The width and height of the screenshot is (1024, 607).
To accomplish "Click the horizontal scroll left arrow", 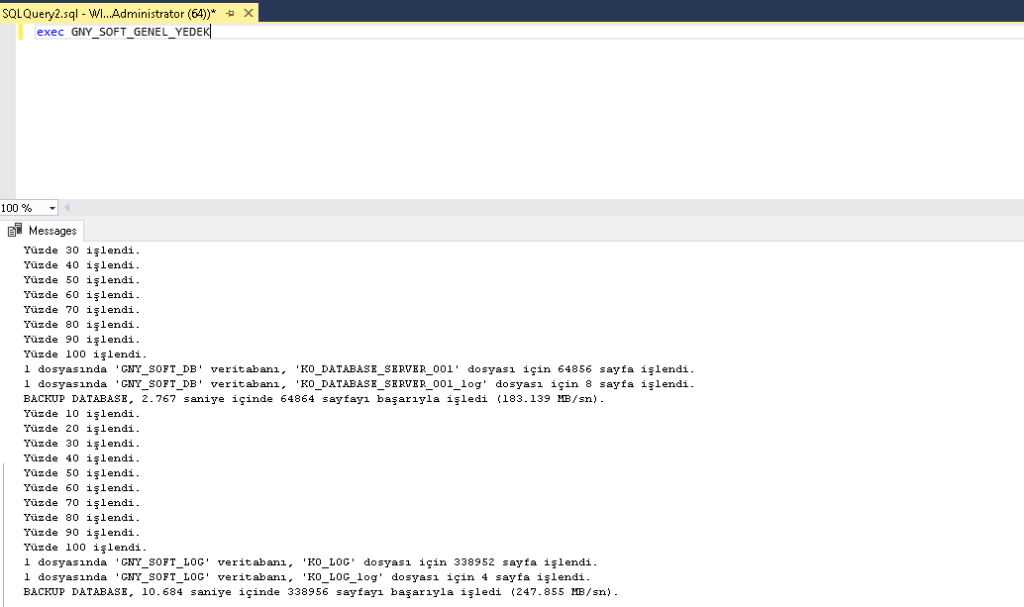I will pos(68,208).
